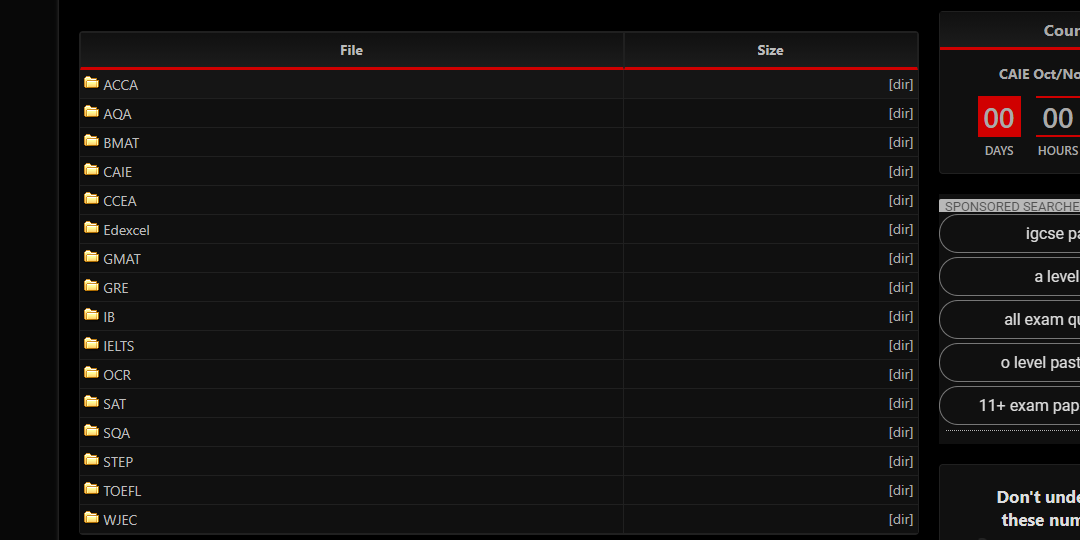The width and height of the screenshot is (1080, 540).
Task: Open the GRE directory link
Action: (116, 288)
